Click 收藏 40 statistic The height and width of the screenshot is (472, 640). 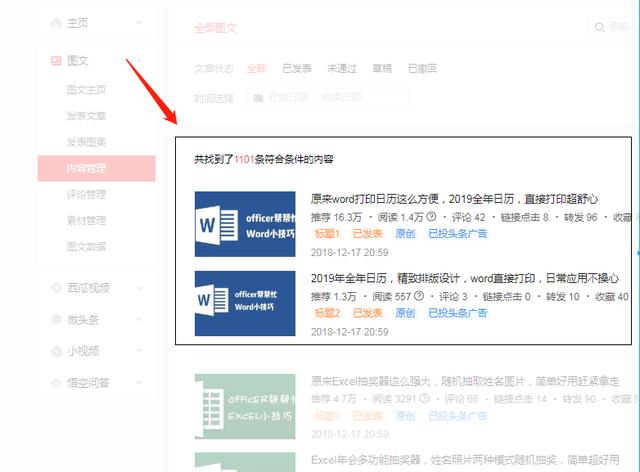(611, 296)
